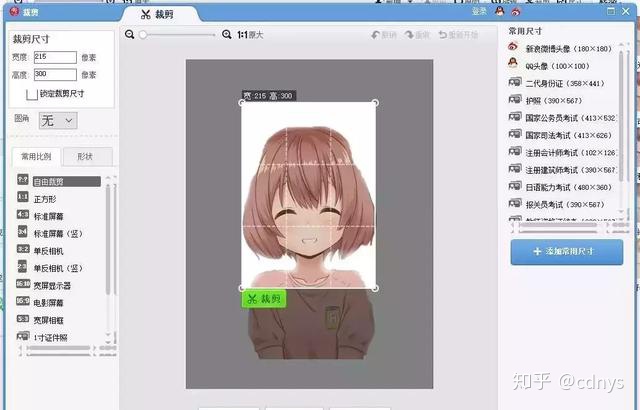640x410 pixels.
Task: Click the QQ penguin icon in title bar
Action: 500,11
